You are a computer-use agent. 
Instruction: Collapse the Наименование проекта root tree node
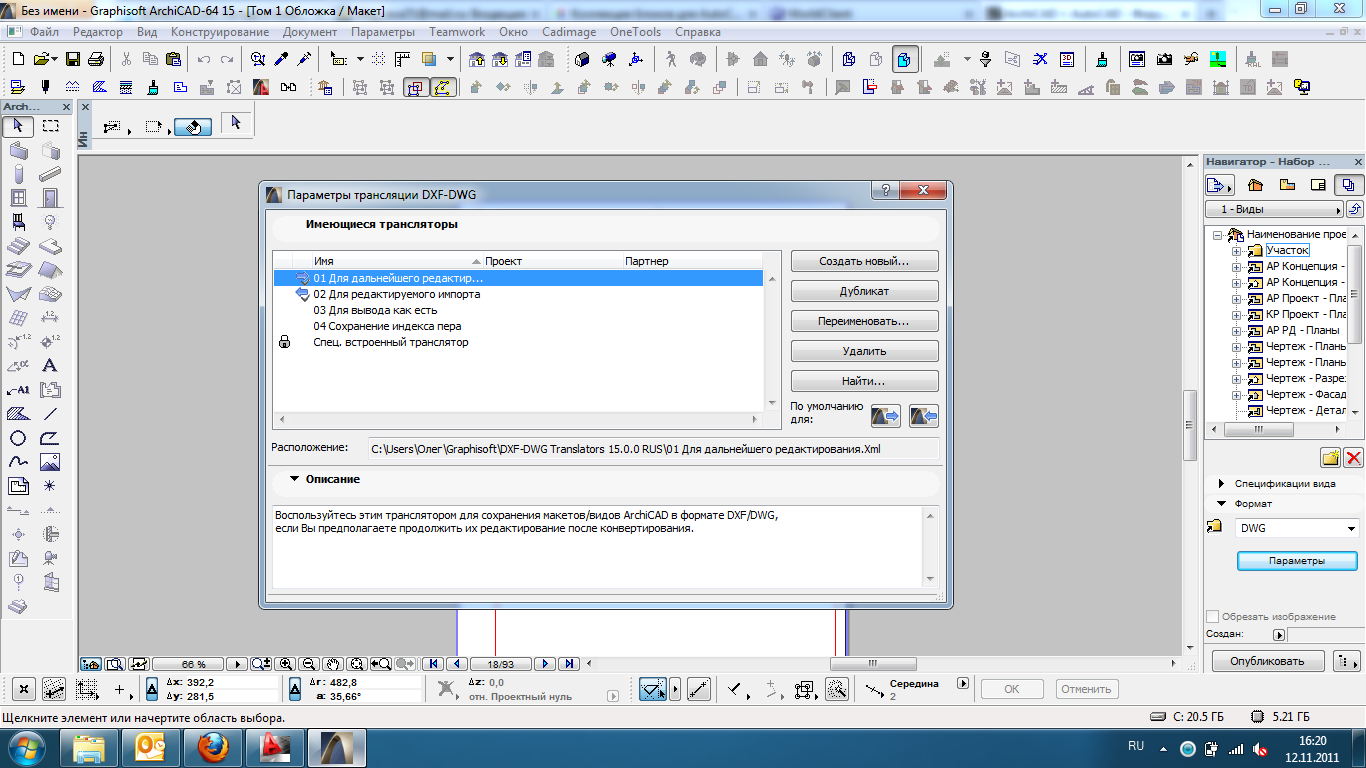(x=1217, y=234)
